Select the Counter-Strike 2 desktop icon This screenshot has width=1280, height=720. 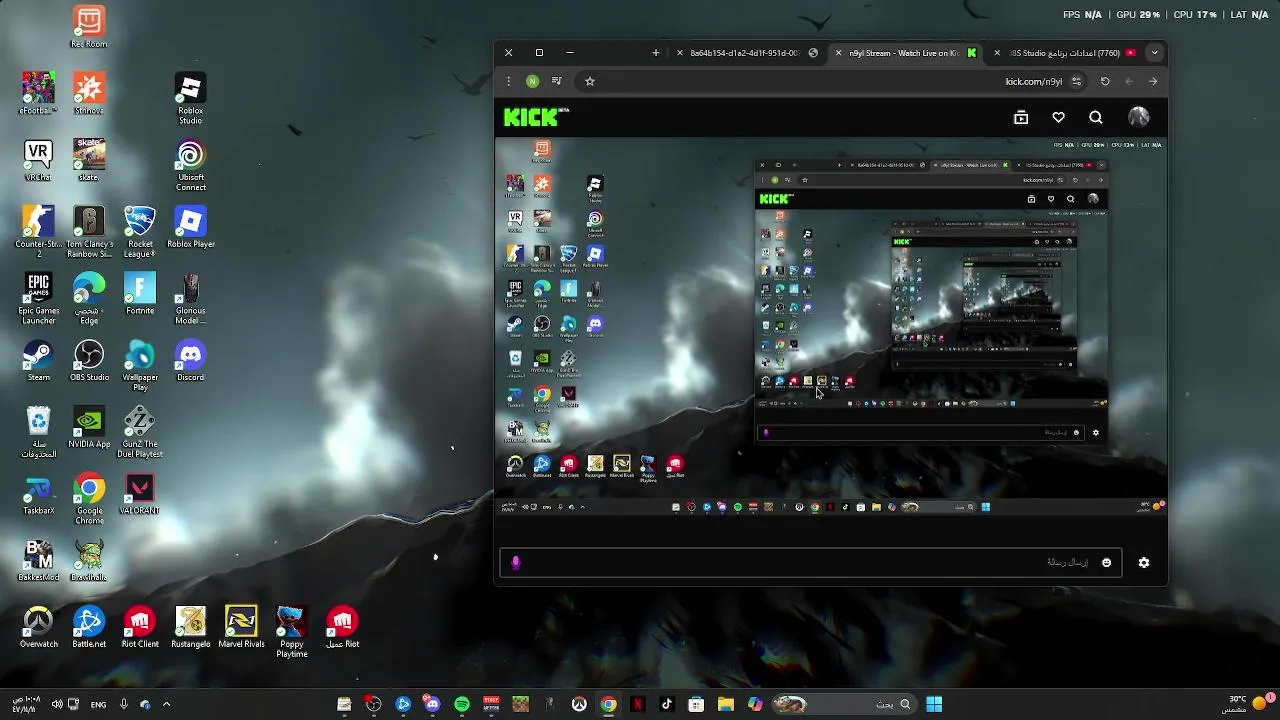[x=38, y=232]
